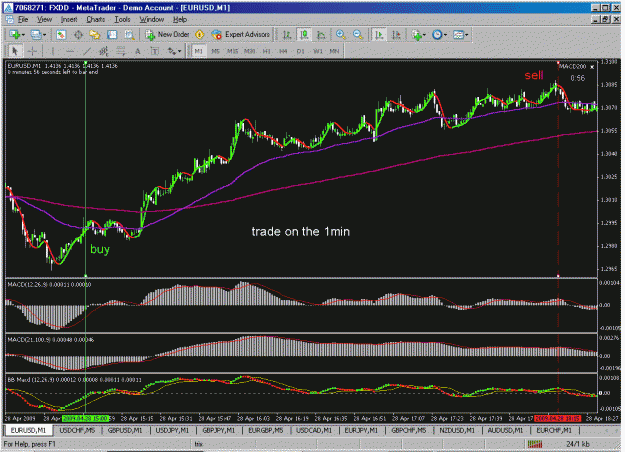Screen dimensions: 625x452
Task: Open the Profiles dropdown arrow
Action: click(x=45, y=35)
